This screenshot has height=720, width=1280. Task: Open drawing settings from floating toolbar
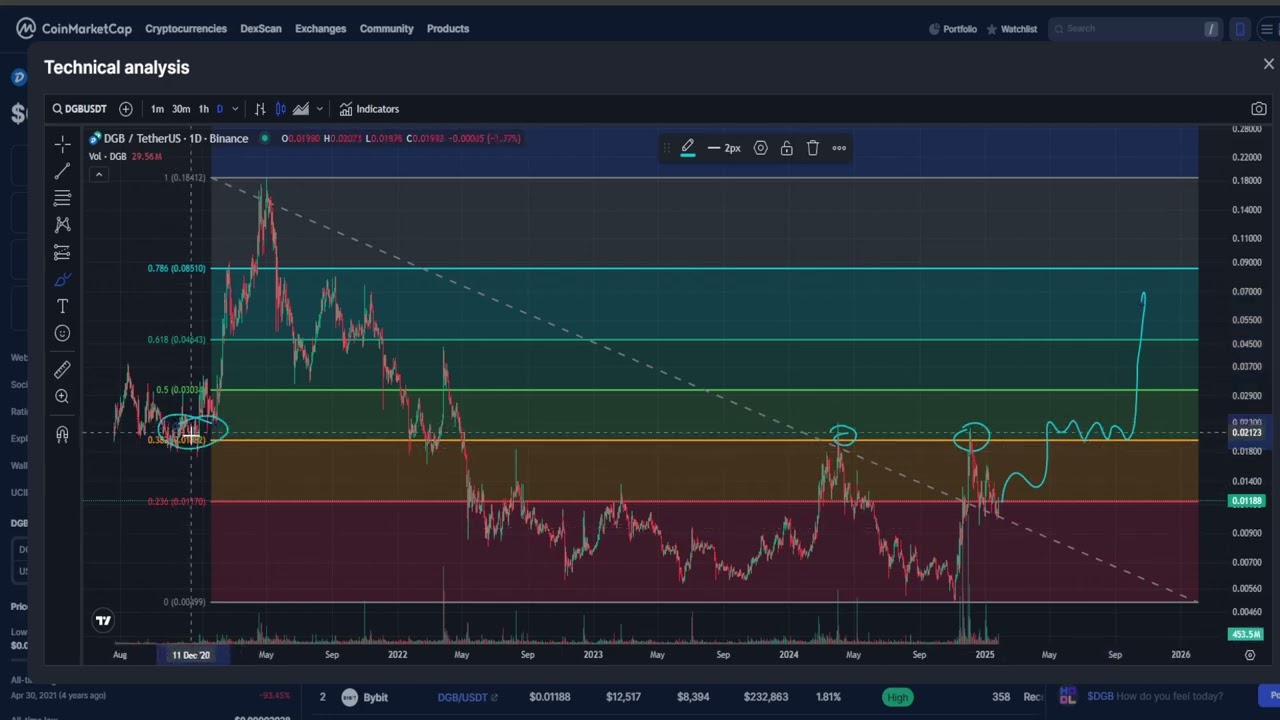coord(761,148)
